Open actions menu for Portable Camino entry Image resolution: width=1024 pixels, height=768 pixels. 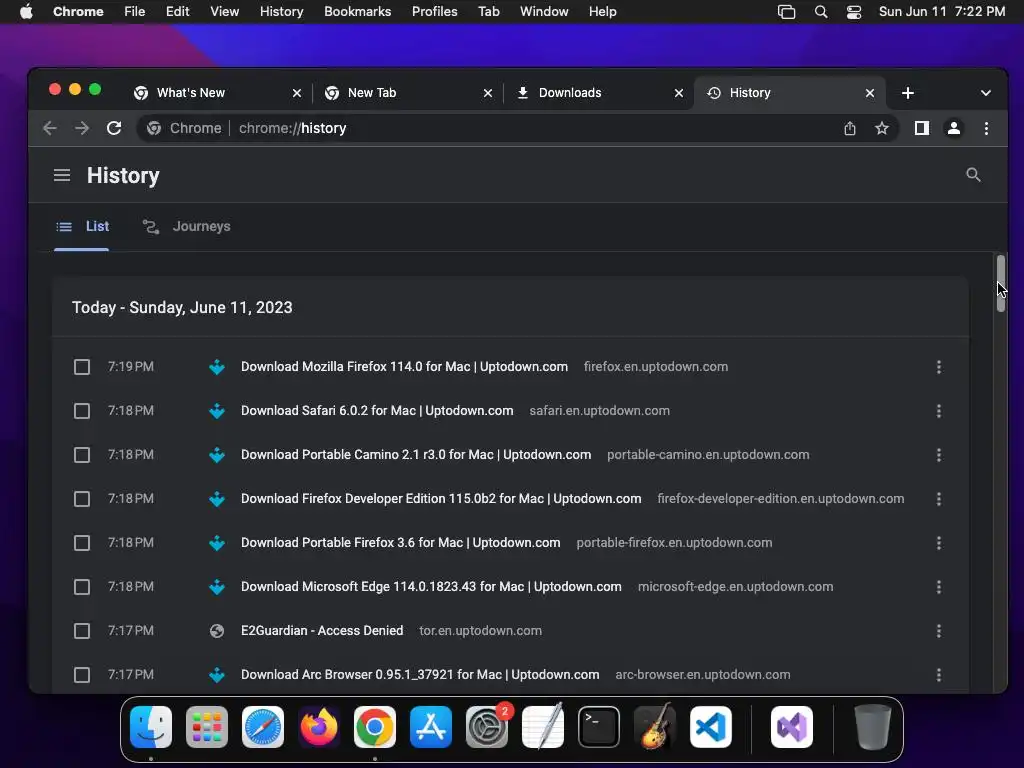(938, 455)
